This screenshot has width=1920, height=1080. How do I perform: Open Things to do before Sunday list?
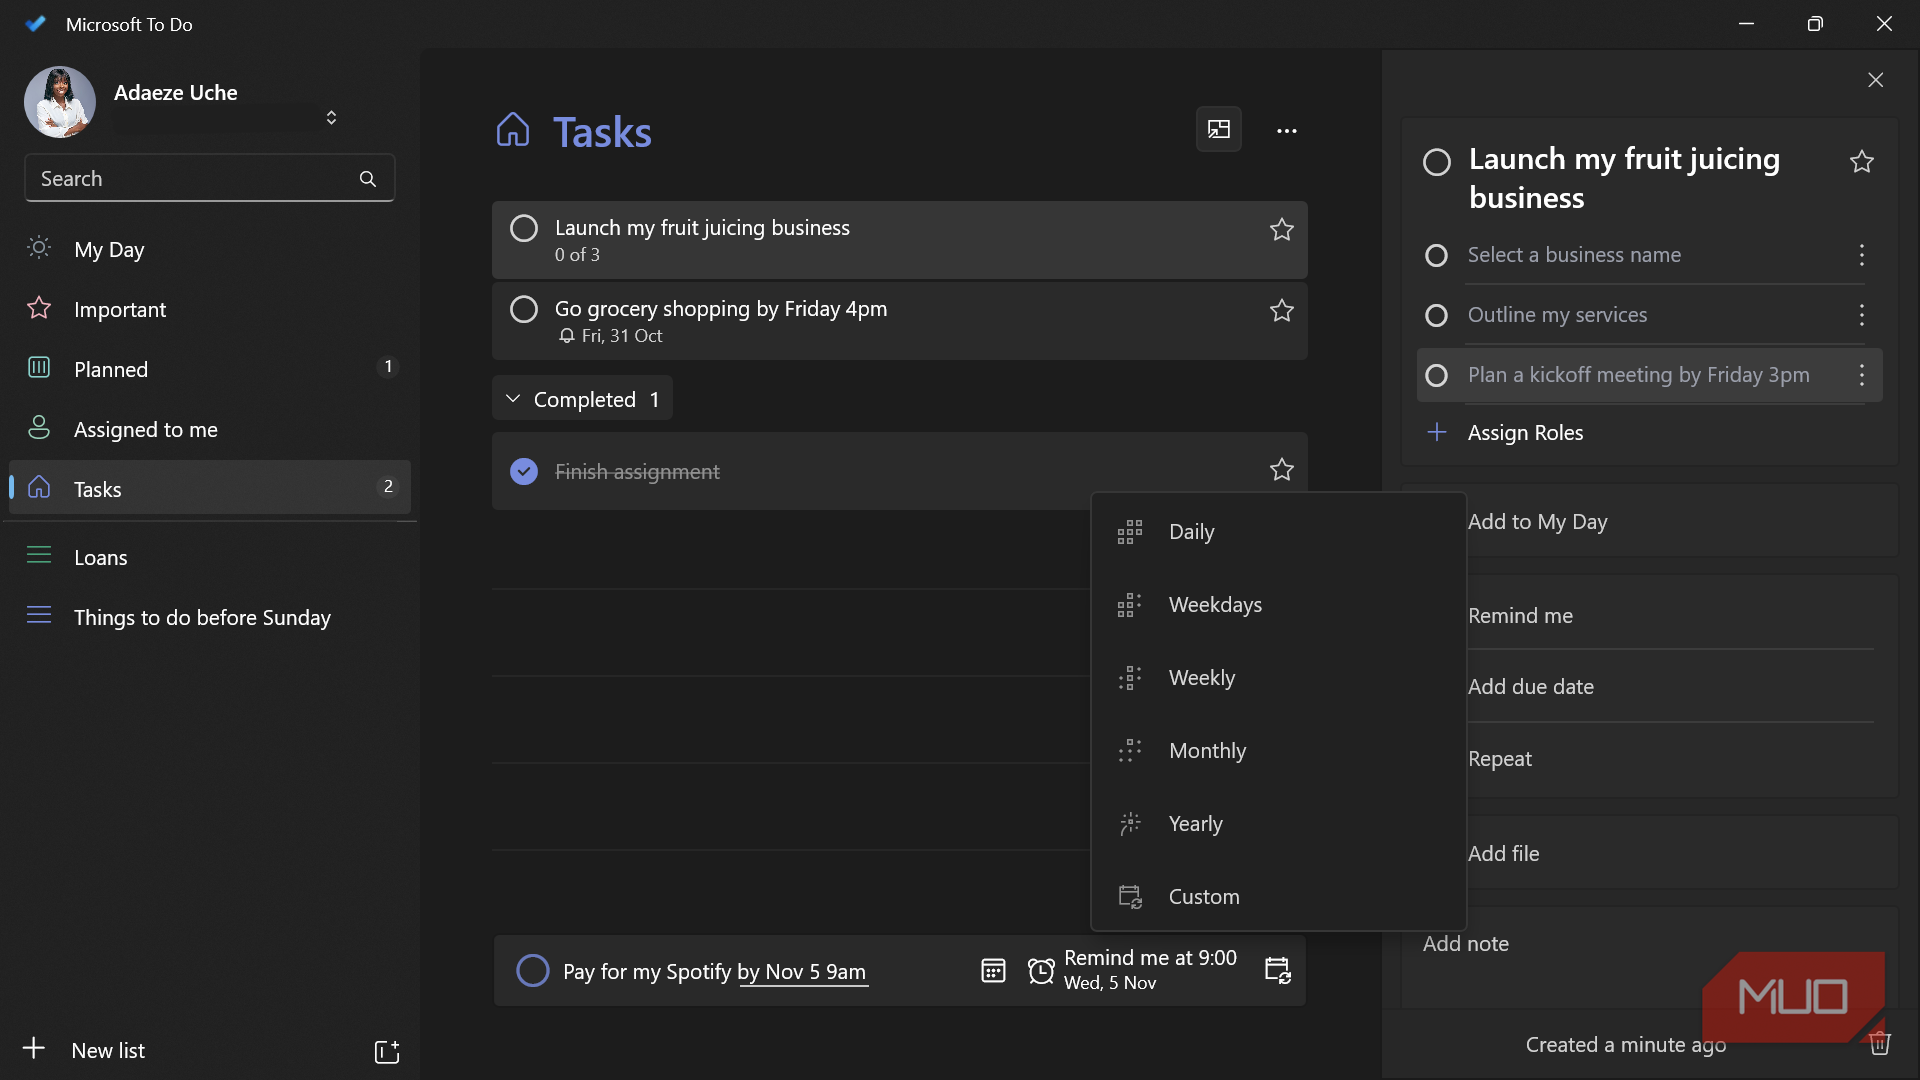210,617
